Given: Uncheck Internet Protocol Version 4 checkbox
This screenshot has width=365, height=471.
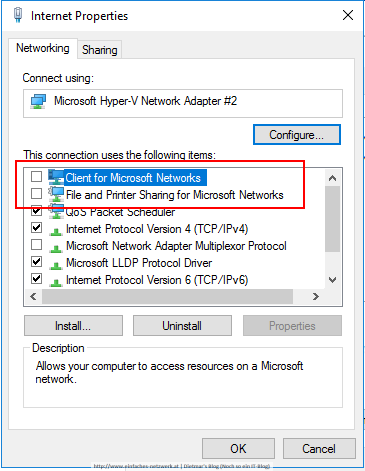Looking at the screenshot, I should (36, 228).
